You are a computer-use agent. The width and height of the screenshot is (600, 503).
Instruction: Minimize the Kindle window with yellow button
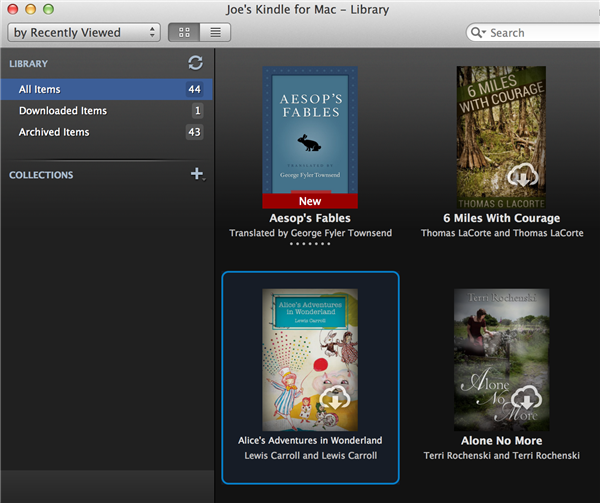[31, 9]
